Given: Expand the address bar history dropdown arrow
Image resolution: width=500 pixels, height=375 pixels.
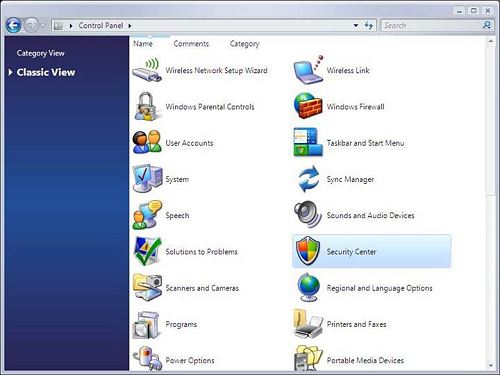Looking at the screenshot, I should point(356,25).
